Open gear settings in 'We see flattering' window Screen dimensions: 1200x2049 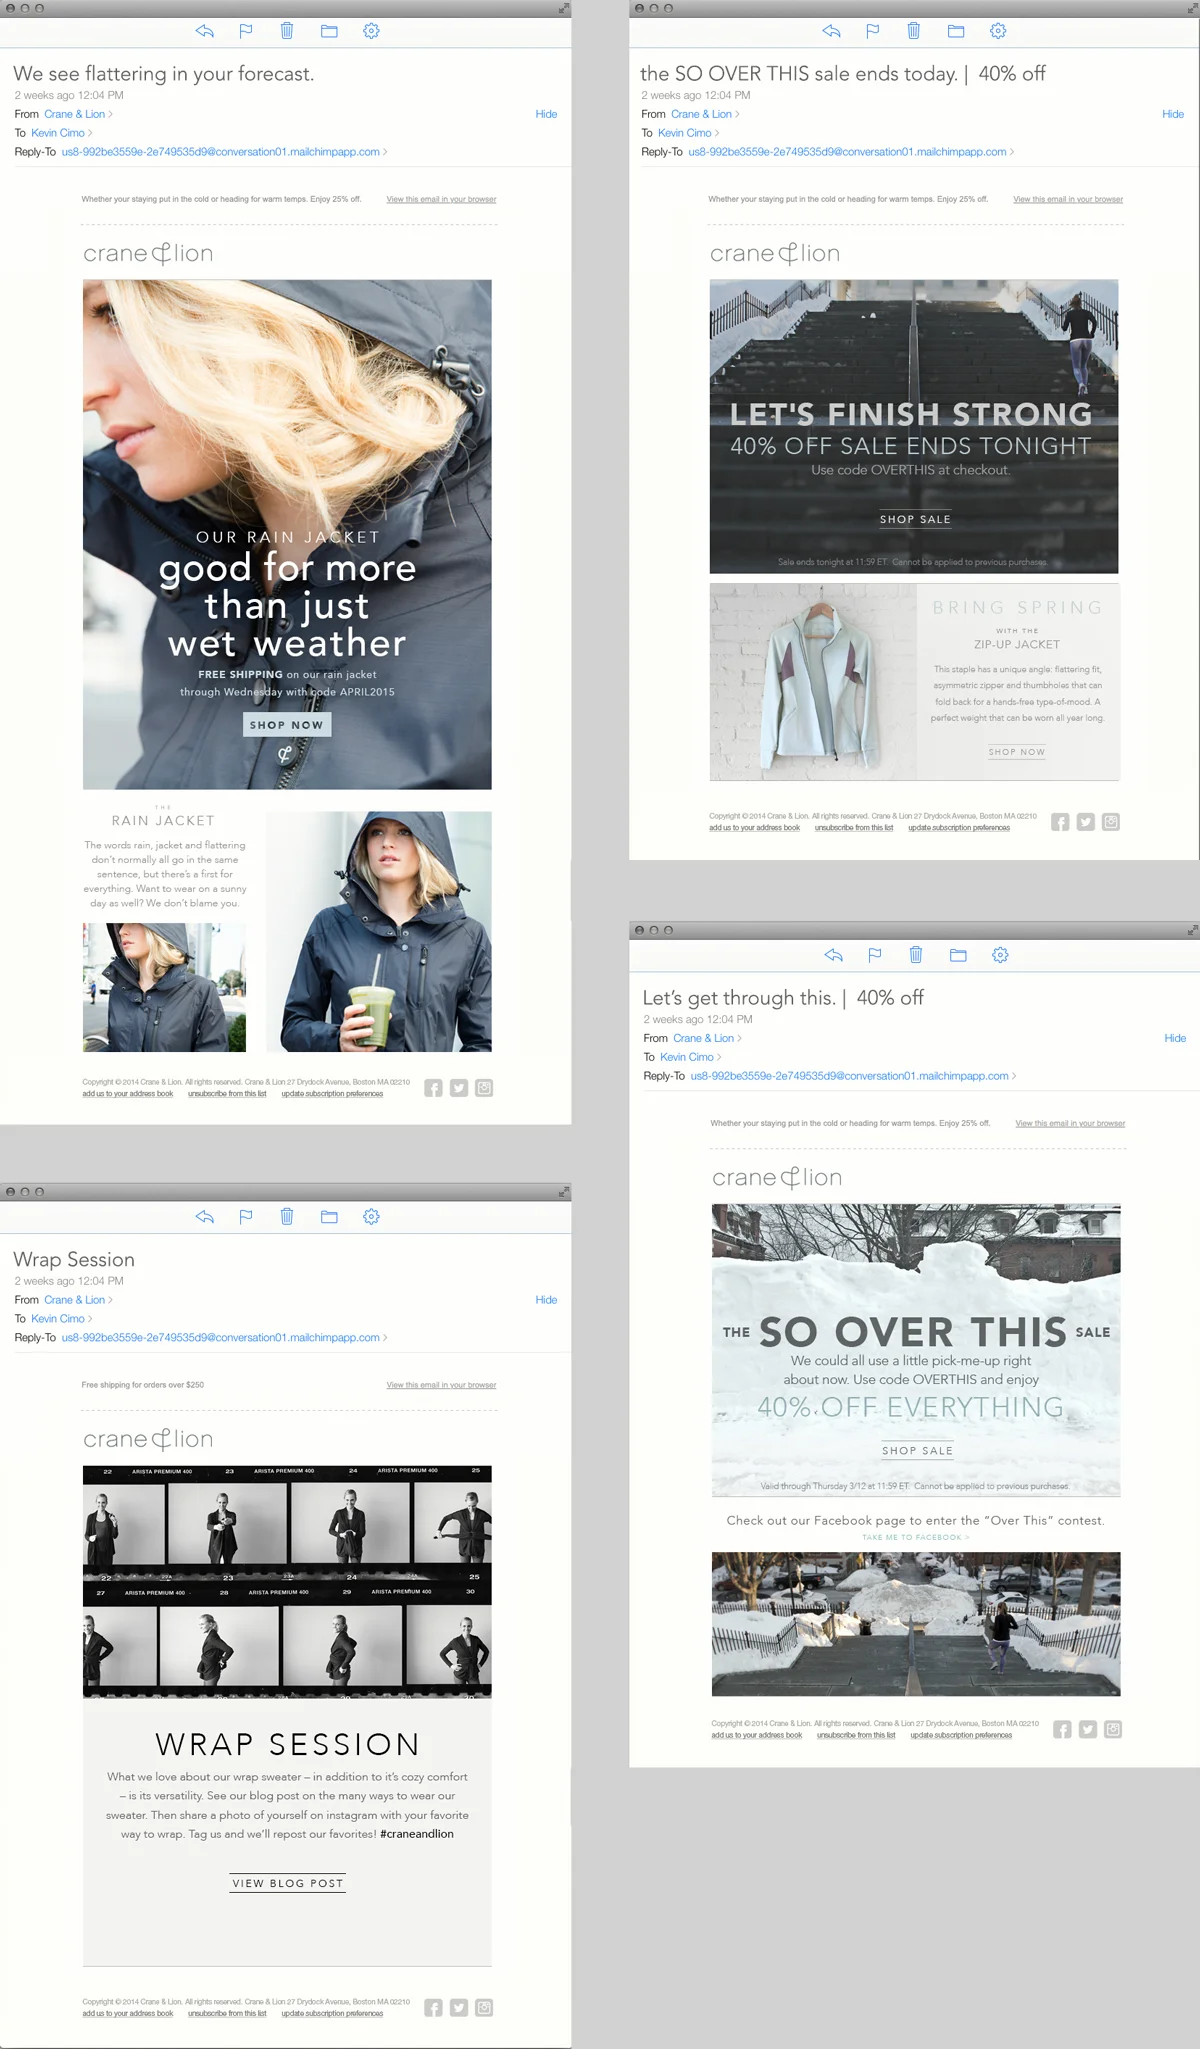point(371,31)
